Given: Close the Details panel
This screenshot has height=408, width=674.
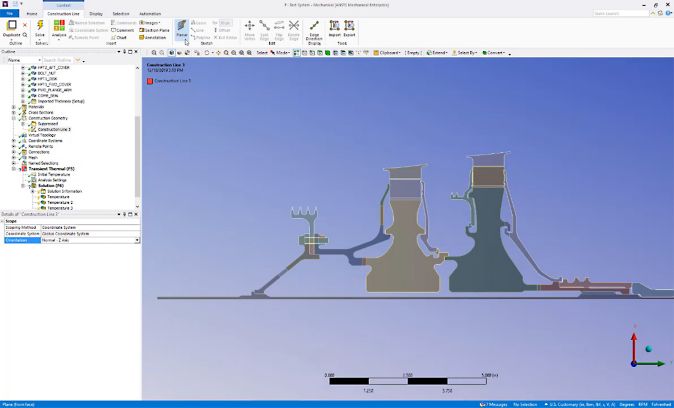Looking at the screenshot, I should click(x=136, y=214).
